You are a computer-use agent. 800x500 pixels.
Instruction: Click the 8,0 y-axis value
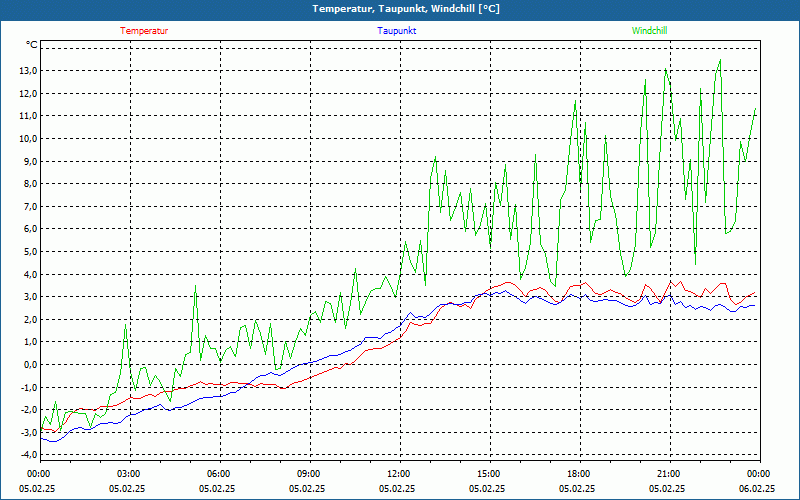[30, 184]
